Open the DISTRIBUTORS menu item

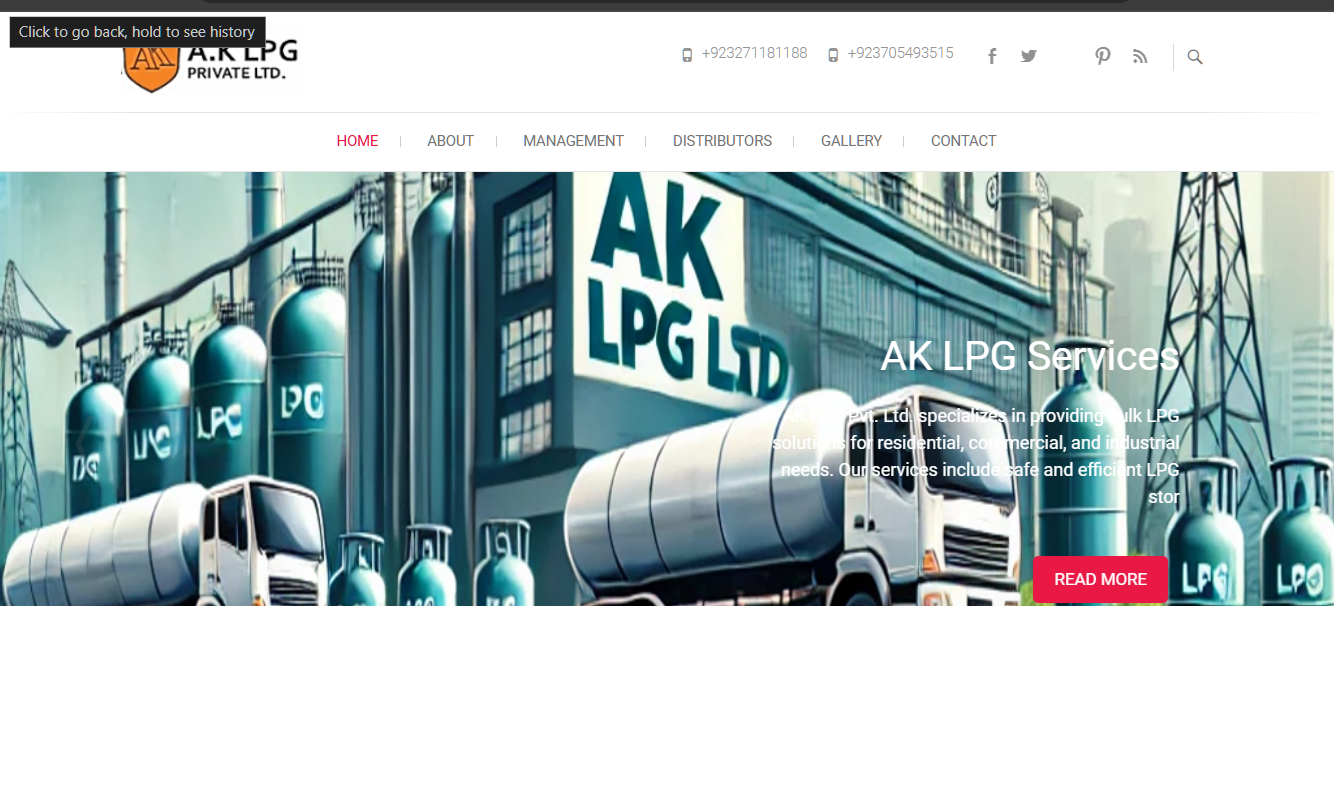point(722,141)
